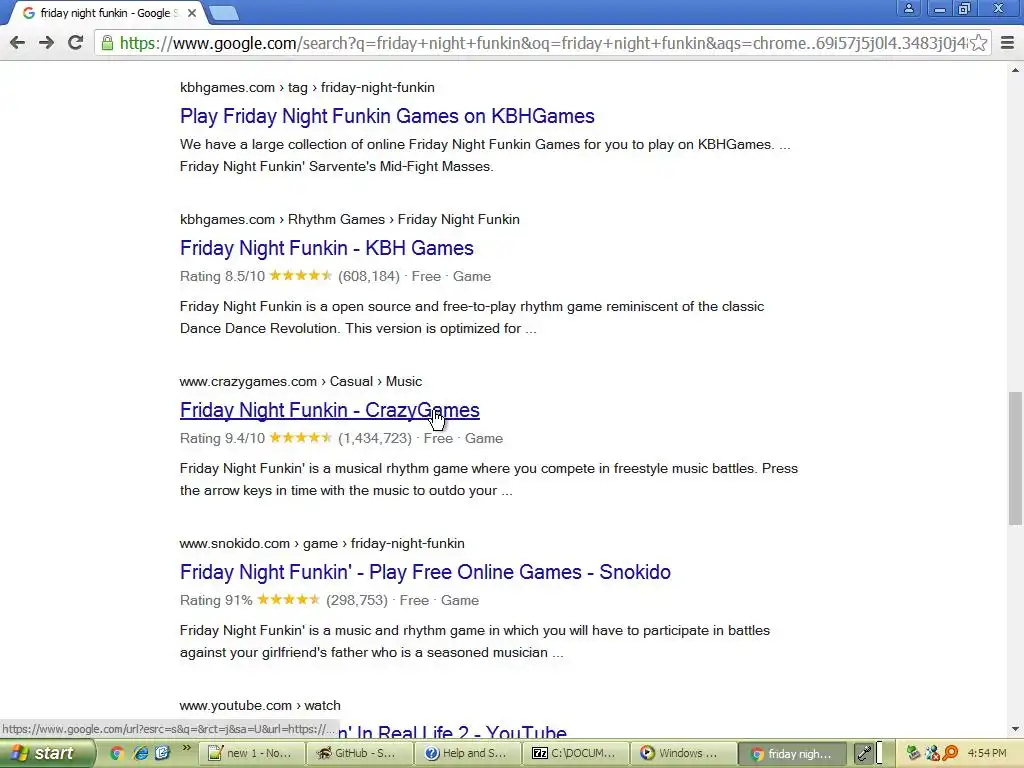Open Friday Night Funkin - CrazyGames result
Viewport: 1024px width, 768px height.
click(x=330, y=410)
